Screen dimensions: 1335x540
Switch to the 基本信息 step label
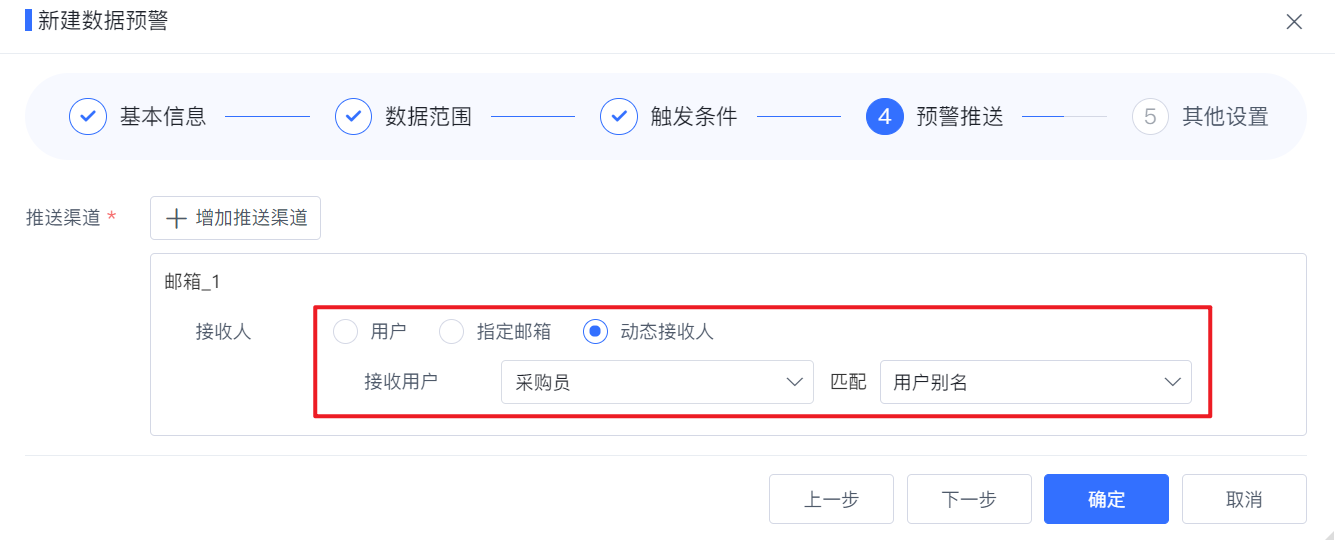tap(163, 116)
